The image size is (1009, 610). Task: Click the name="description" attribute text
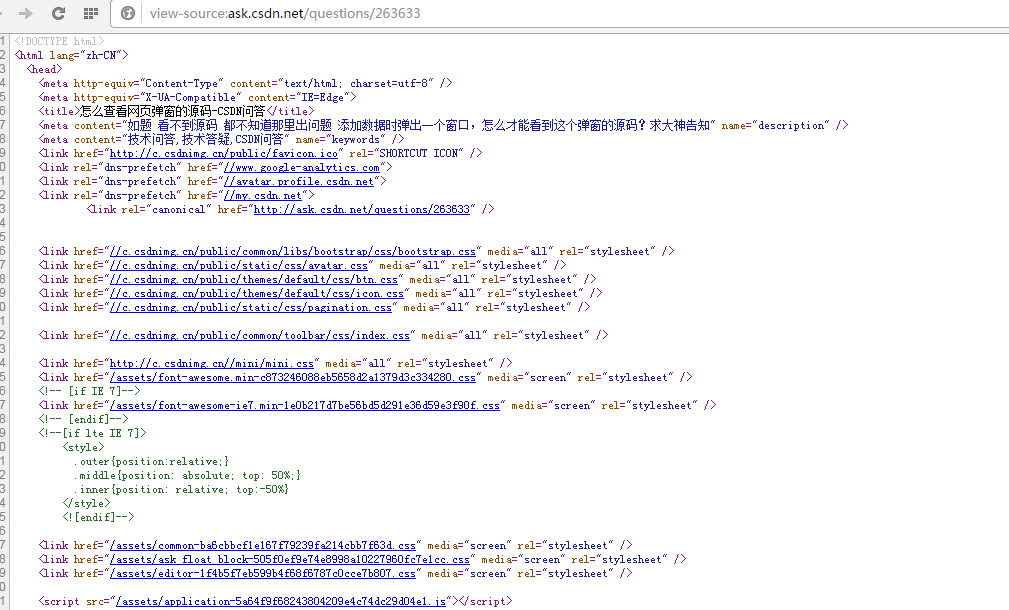[775, 125]
